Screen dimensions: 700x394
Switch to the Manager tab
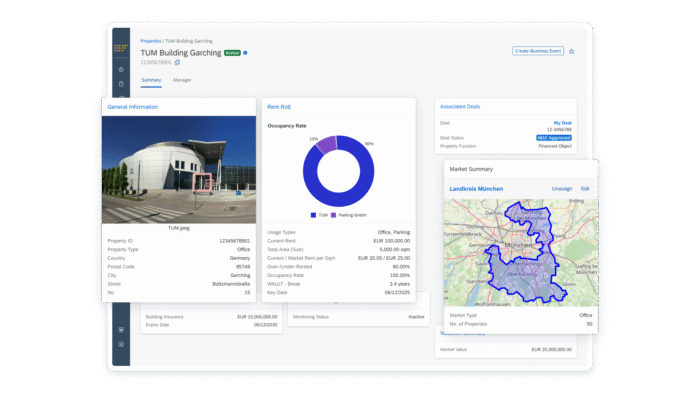182,80
